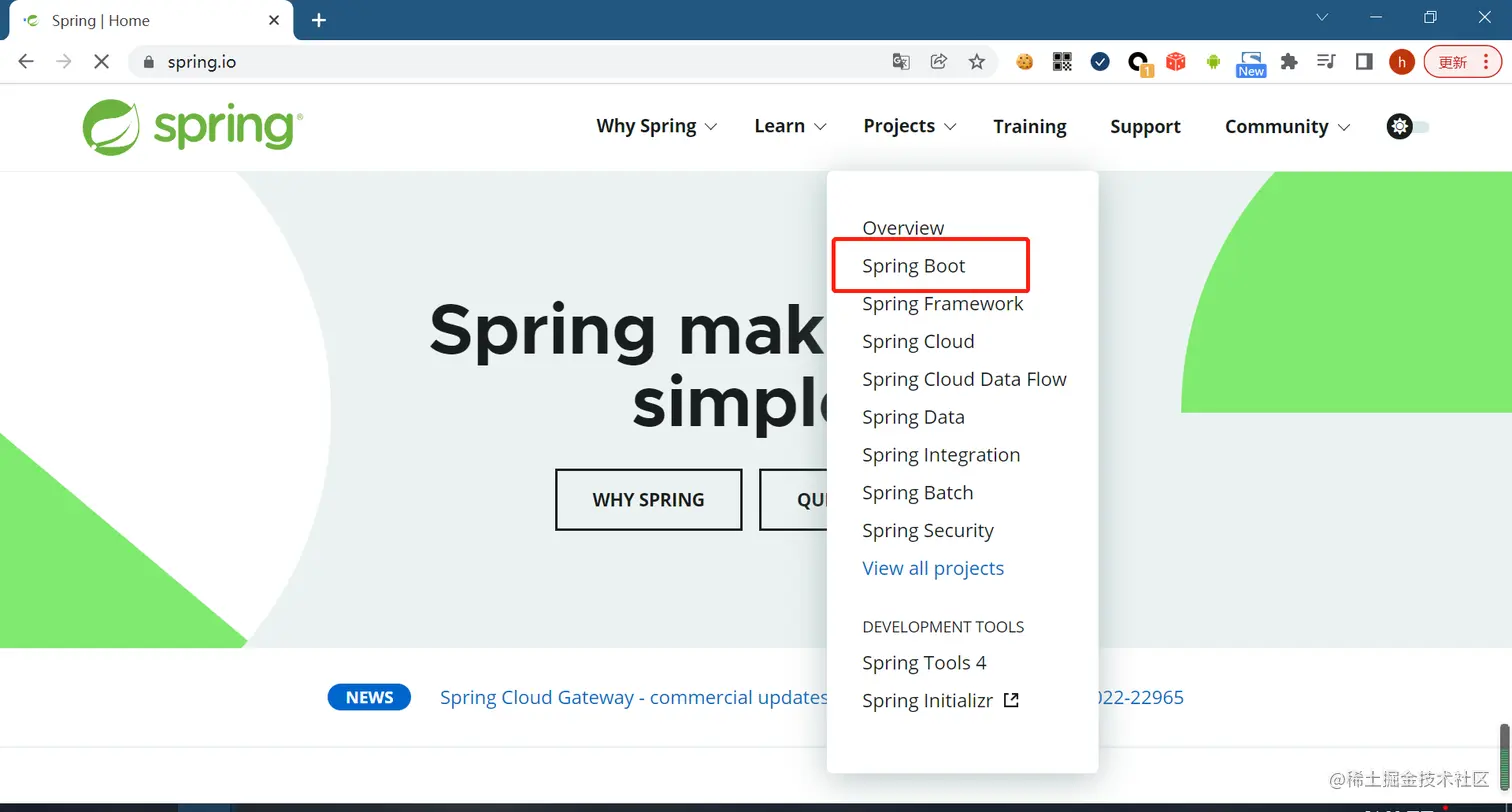The width and height of the screenshot is (1512, 812).
Task: Click the forward navigation arrow
Action: 63,62
